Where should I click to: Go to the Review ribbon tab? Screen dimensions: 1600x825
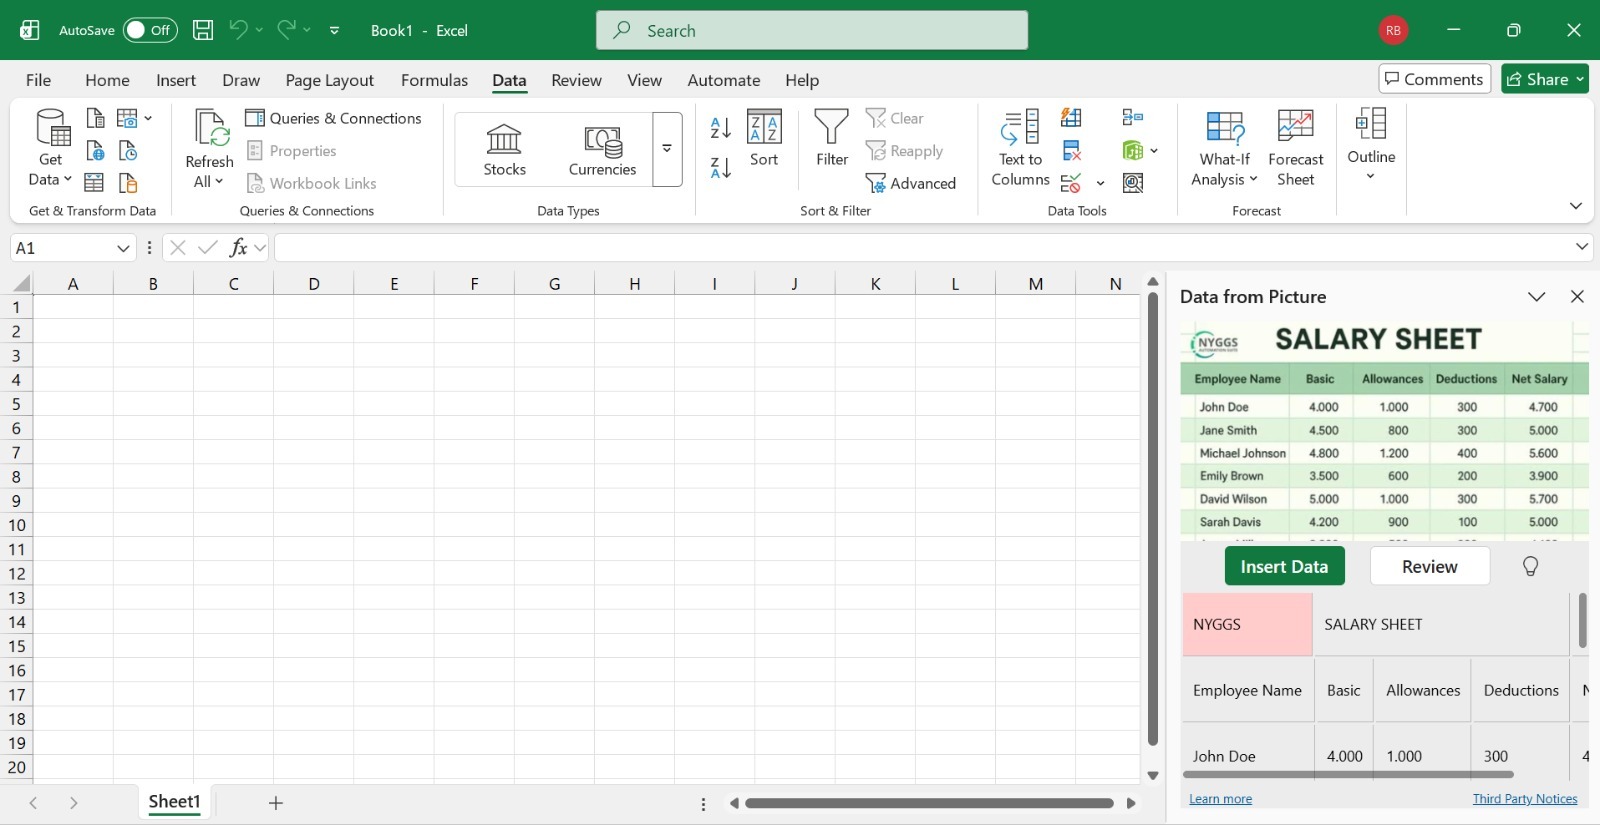[x=576, y=80]
